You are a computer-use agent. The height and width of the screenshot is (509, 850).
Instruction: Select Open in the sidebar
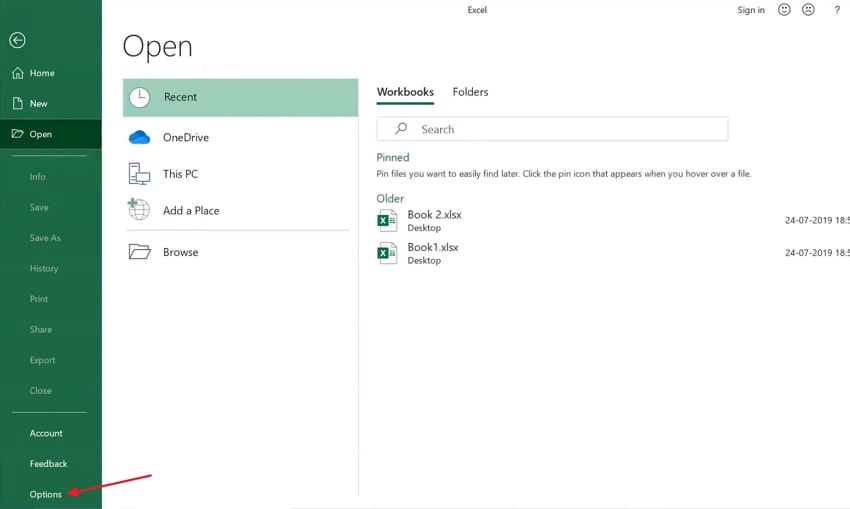(x=41, y=134)
